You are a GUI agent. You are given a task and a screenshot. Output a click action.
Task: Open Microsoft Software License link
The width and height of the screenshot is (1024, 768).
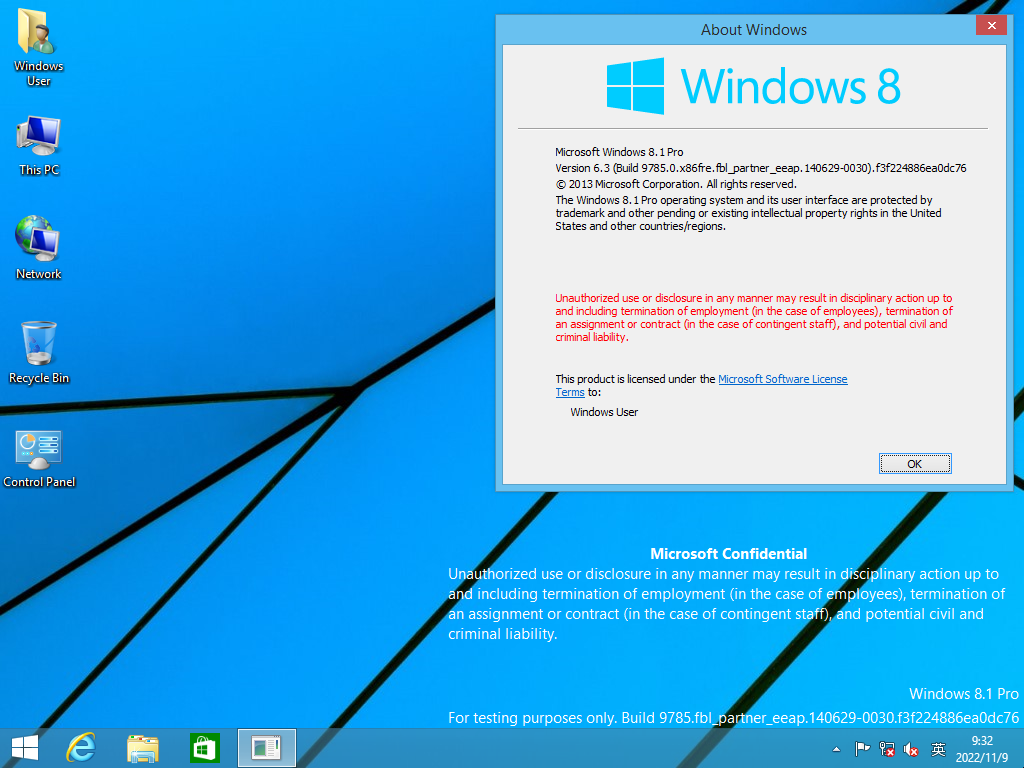click(x=782, y=379)
